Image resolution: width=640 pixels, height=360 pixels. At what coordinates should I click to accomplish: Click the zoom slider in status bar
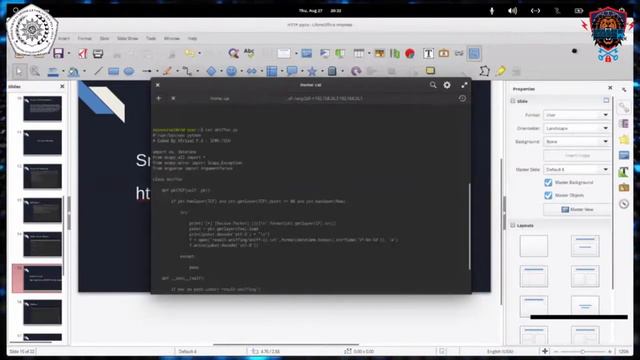[x=583, y=351]
